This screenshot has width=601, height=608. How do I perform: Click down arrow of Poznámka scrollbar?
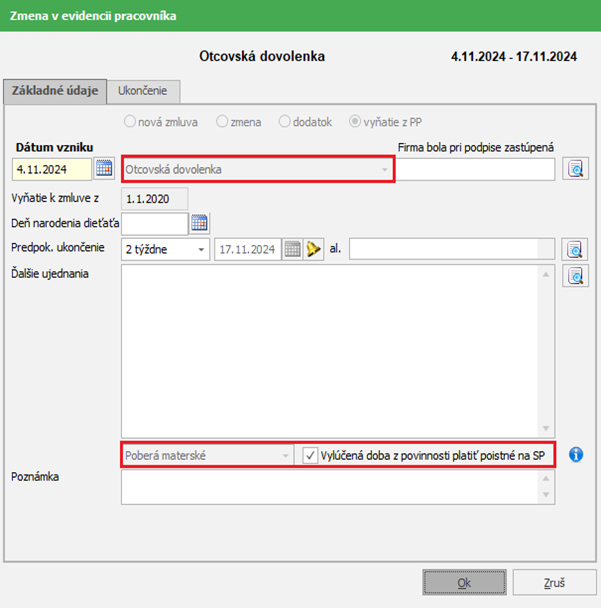coord(546,495)
